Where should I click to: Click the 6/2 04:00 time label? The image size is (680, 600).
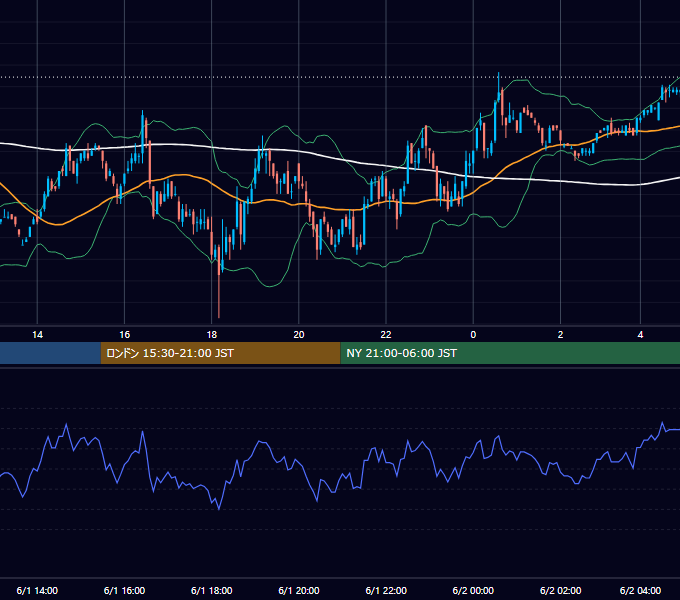[x=640, y=590]
